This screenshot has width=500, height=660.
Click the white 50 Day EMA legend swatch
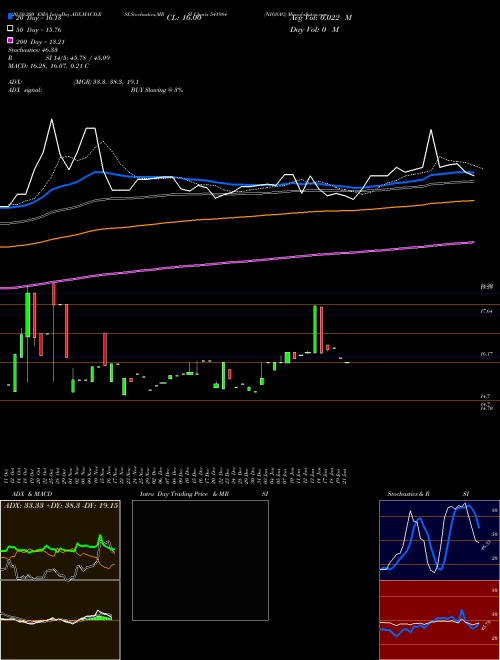coord(10,29)
